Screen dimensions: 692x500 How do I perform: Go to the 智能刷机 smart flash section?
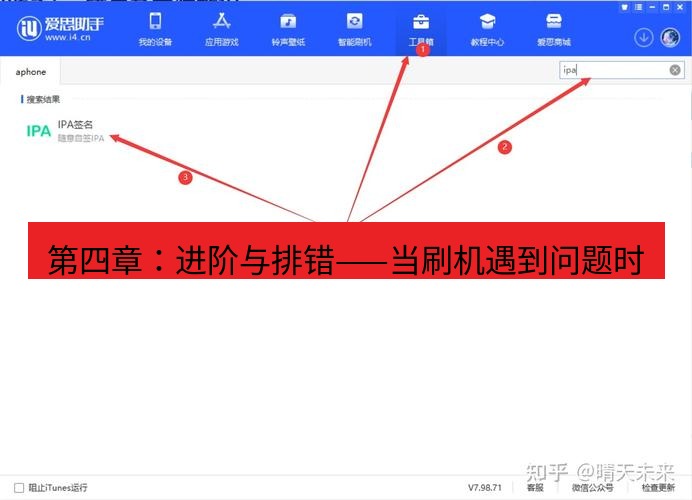[354, 29]
